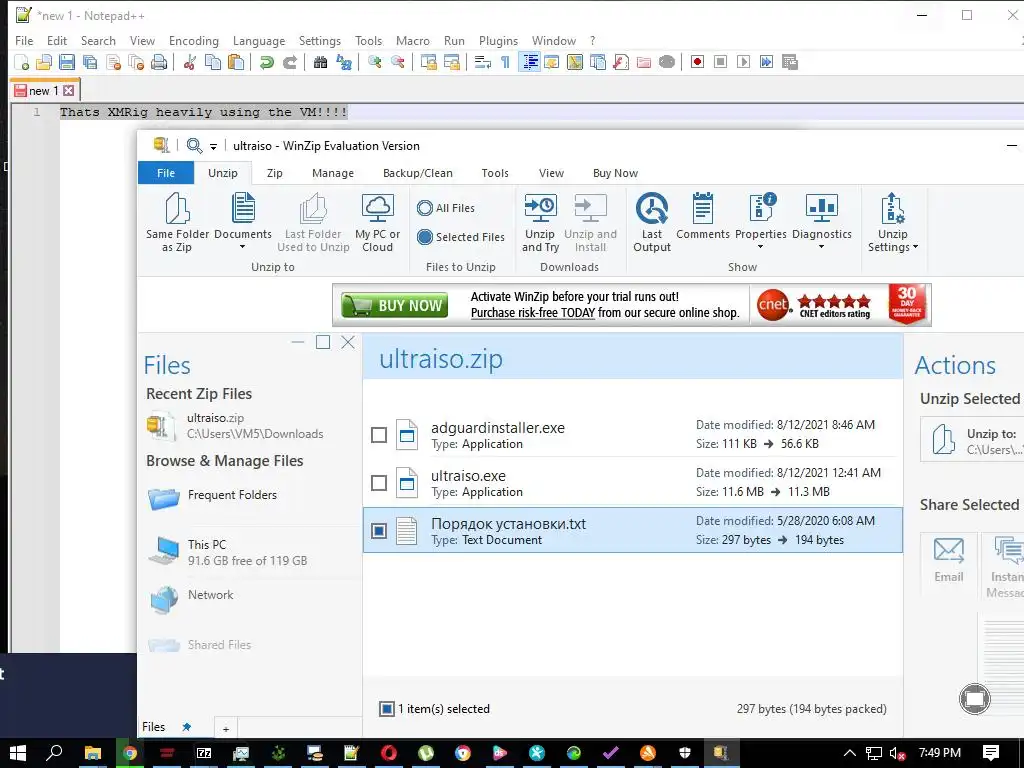Show hidden system tray icons chevron
The height and width of the screenshot is (768, 1024).
(849, 753)
